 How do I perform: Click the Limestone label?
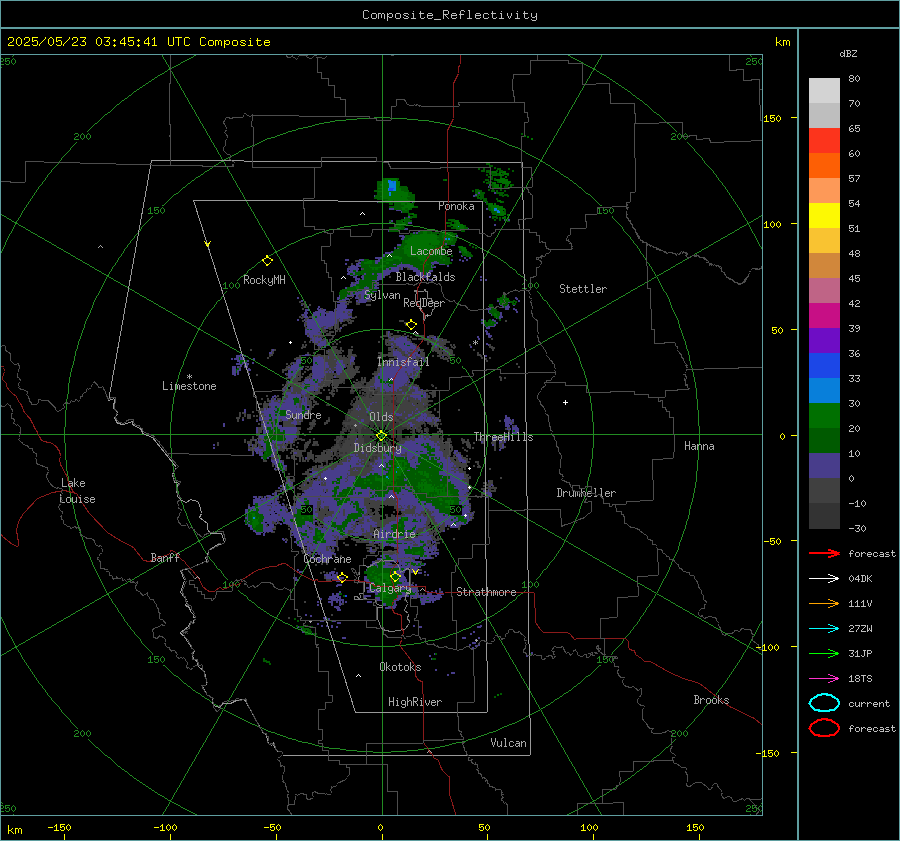[189, 386]
